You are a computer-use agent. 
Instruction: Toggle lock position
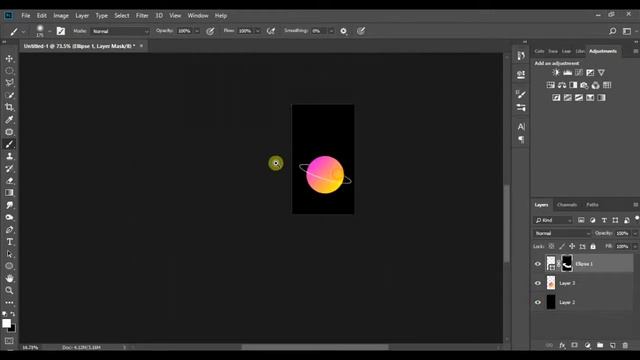572,247
